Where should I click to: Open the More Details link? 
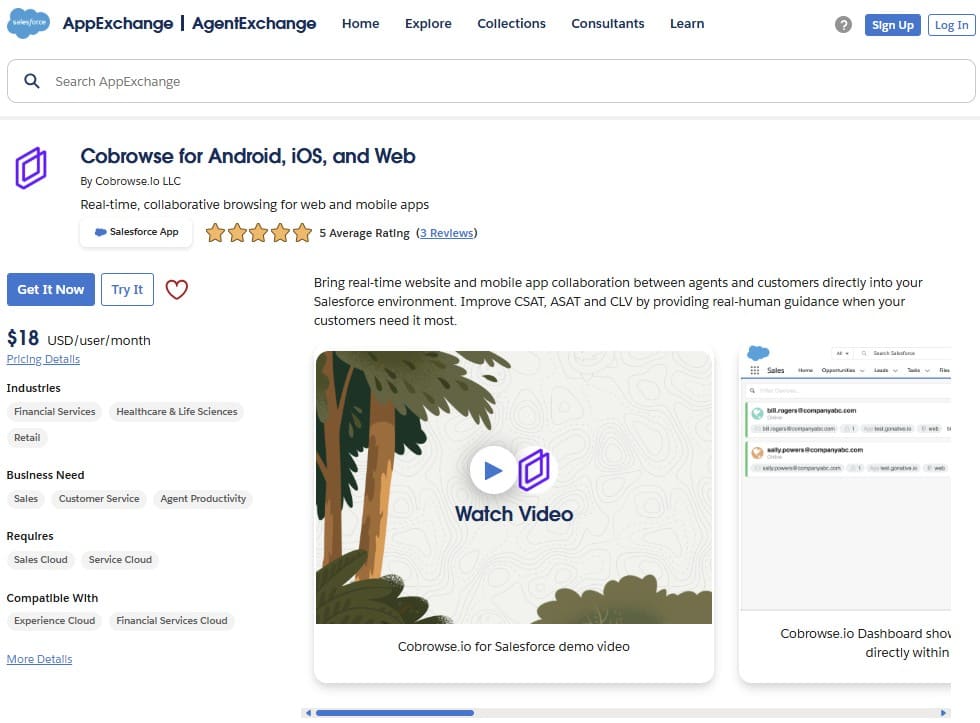pyautogui.click(x=39, y=659)
